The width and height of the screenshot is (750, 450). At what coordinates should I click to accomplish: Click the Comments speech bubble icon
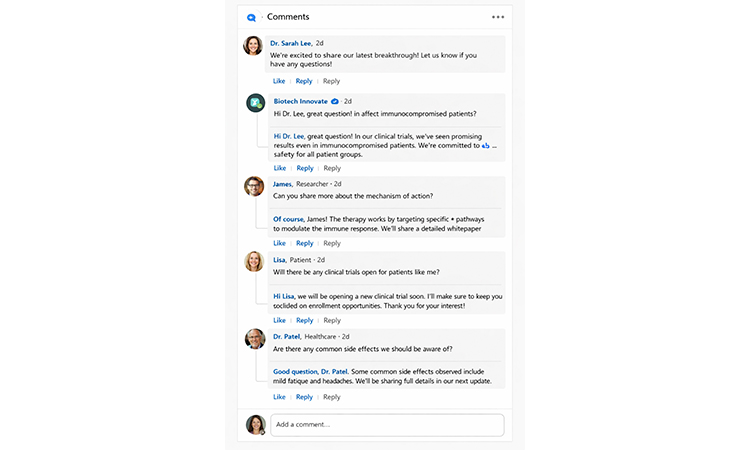[x=252, y=18]
